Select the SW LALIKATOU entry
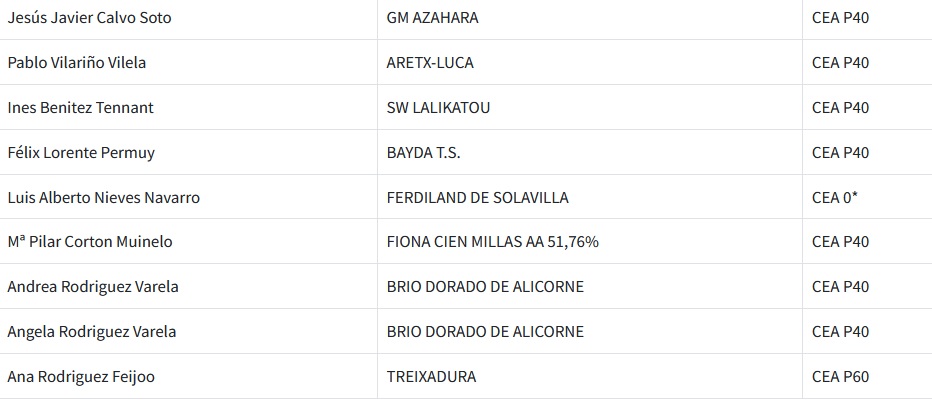Image resolution: width=932 pixels, height=400 pixels. pos(438,108)
